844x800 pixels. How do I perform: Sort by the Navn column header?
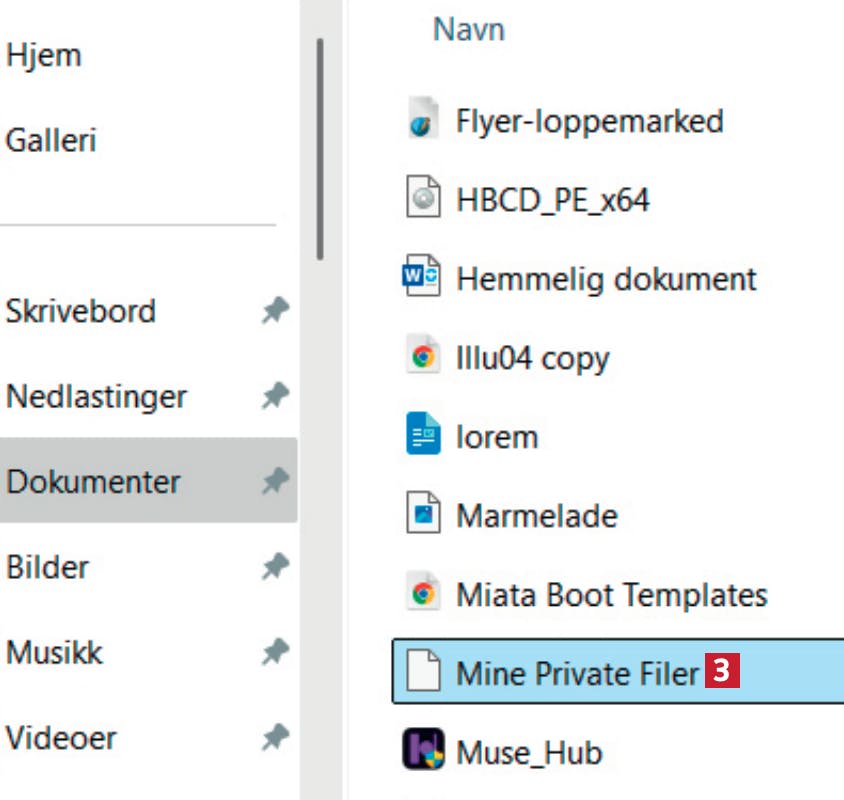(x=469, y=29)
